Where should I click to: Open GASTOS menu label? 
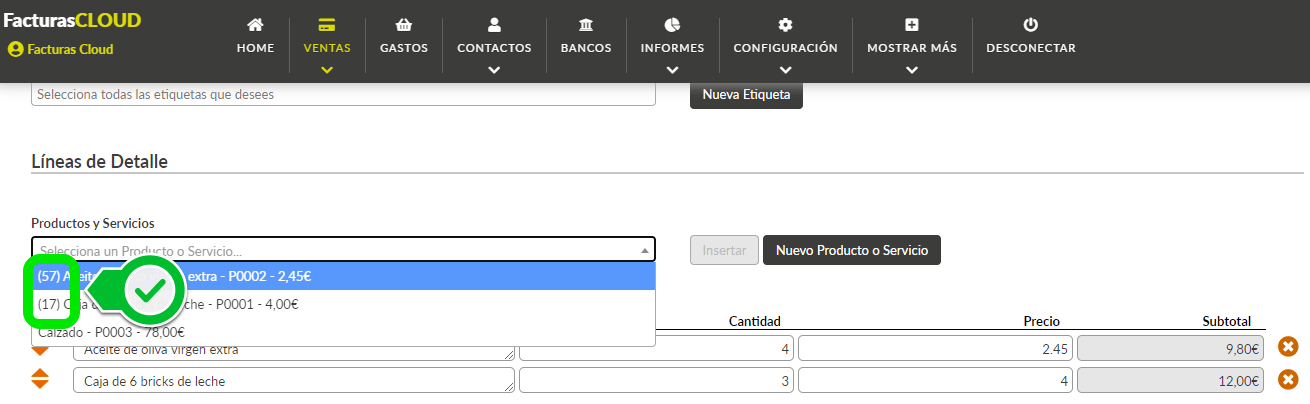403,48
